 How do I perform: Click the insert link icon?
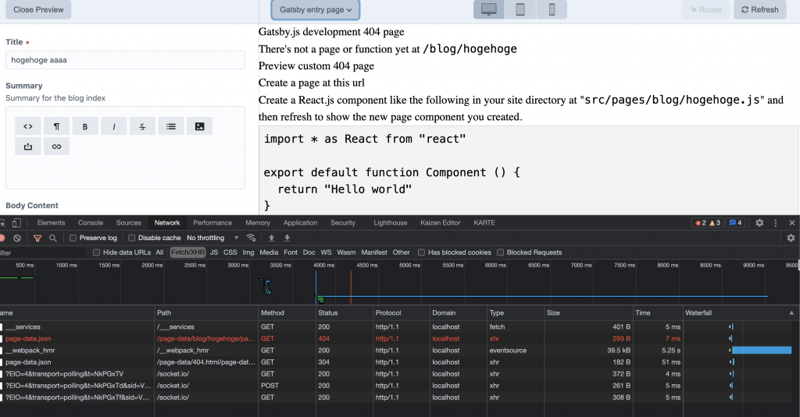pyautogui.click(x=56, y=147)
